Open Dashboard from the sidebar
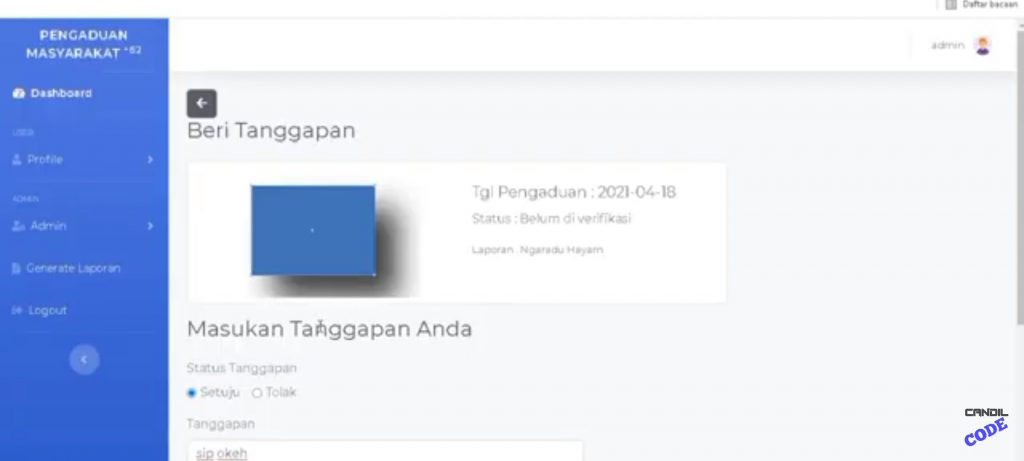Image resolution: width=1024 pixels, height=461 pixels. click(x=60, y=93)
